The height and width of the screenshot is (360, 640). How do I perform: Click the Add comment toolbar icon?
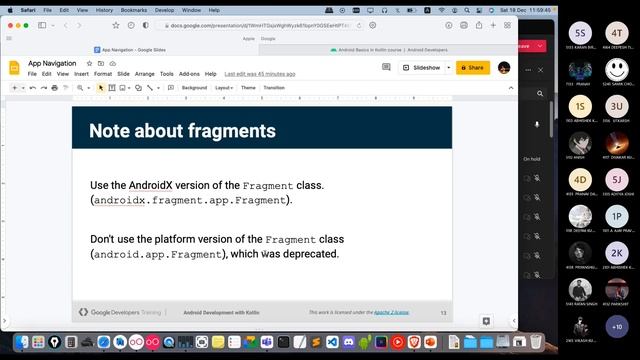171,88
